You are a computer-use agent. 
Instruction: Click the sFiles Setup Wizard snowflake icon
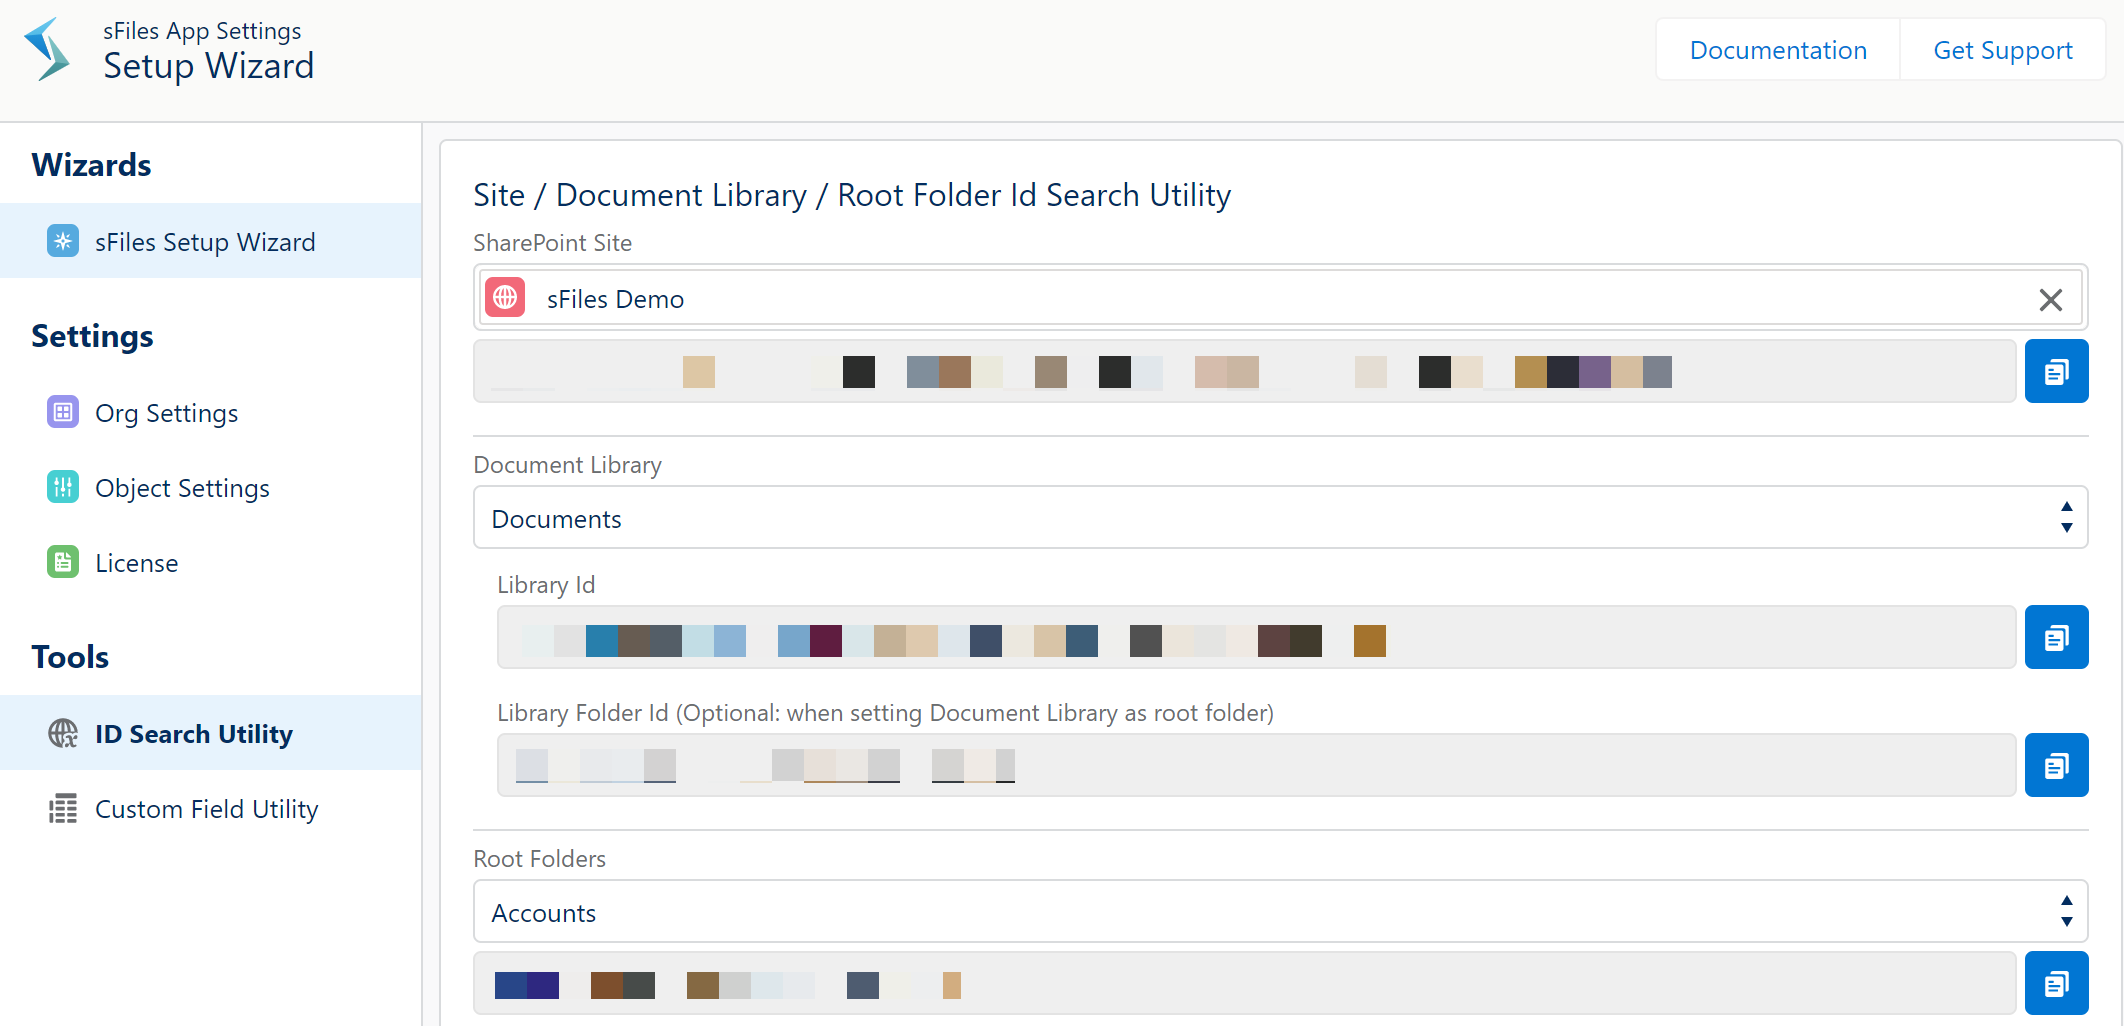[62, 240]
